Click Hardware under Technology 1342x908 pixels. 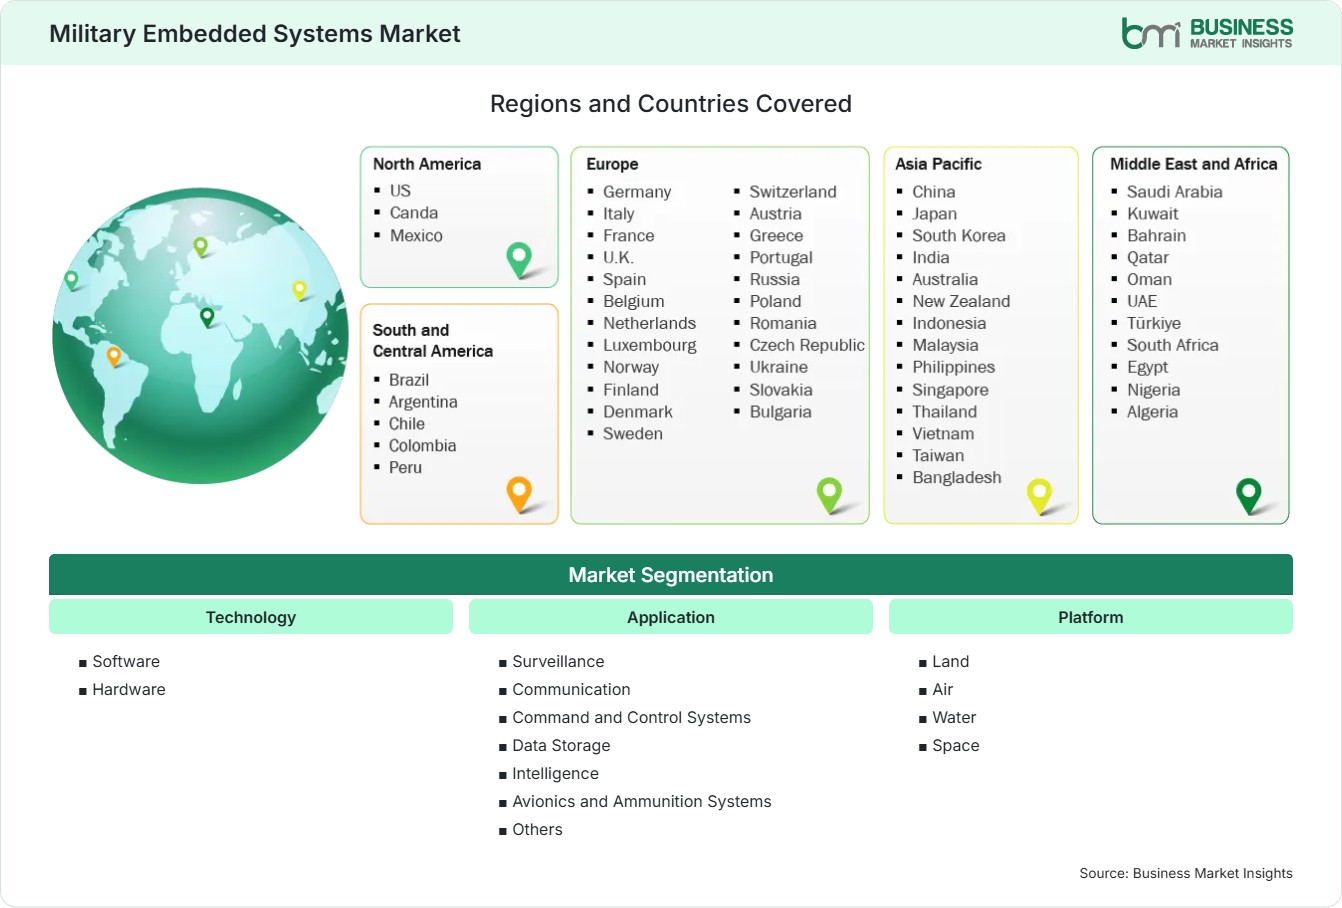[x=129, y=690]
